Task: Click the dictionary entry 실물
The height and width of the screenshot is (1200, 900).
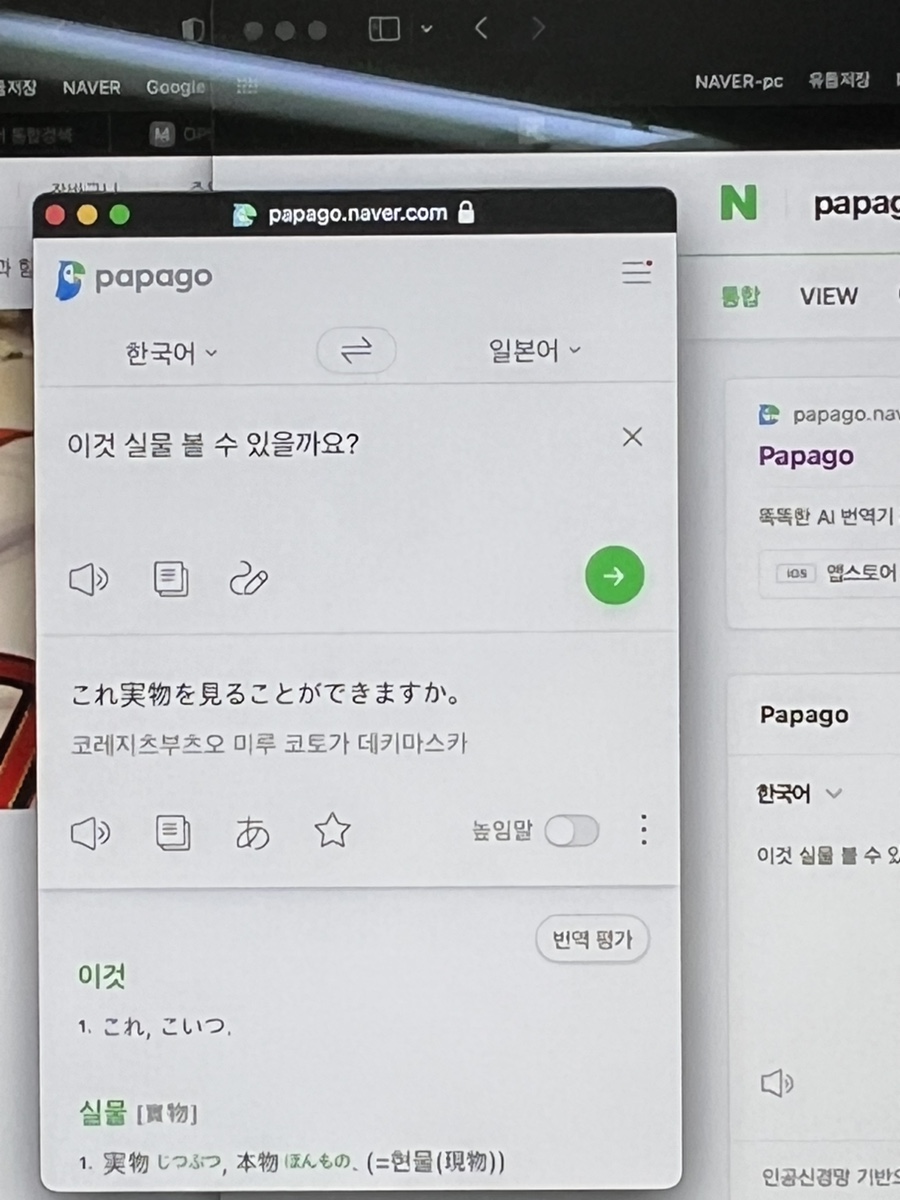Action: [x=103, y=1111]
